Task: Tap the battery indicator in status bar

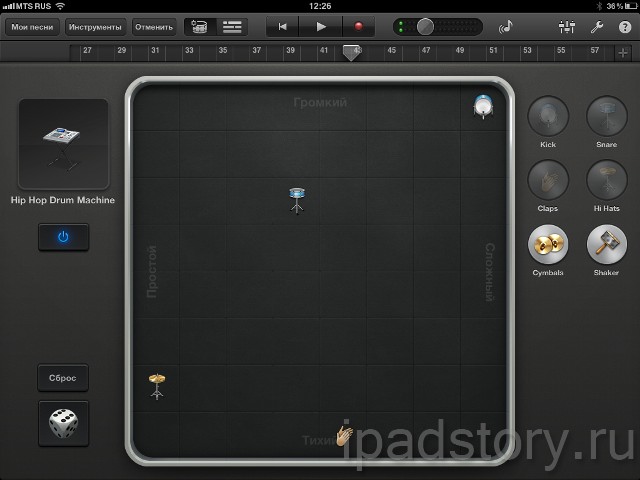Action: 630,6
